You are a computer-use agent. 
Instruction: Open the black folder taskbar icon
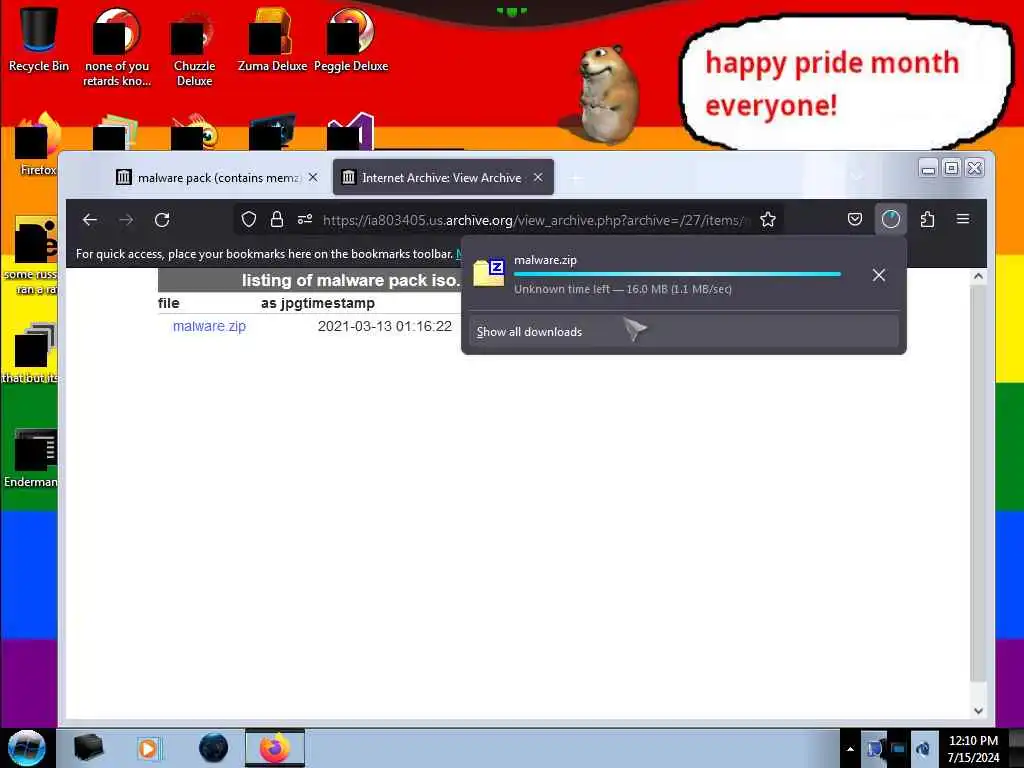[x=88, y=748]
